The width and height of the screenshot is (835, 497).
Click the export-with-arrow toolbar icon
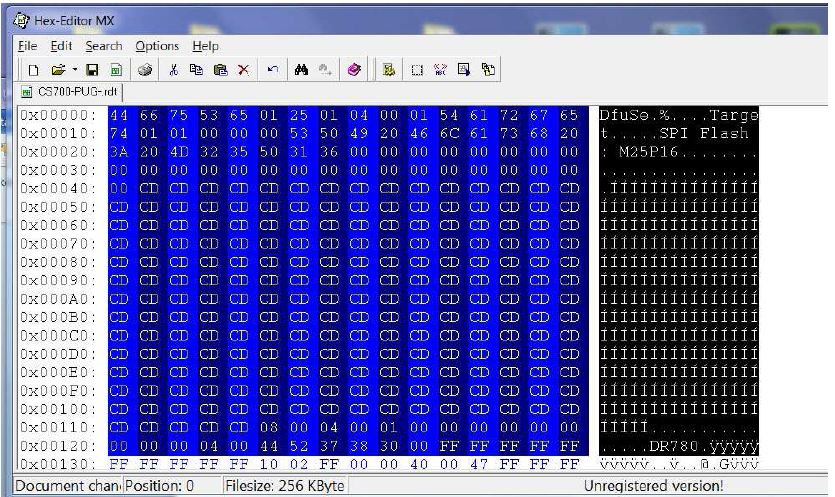(464, 70)
